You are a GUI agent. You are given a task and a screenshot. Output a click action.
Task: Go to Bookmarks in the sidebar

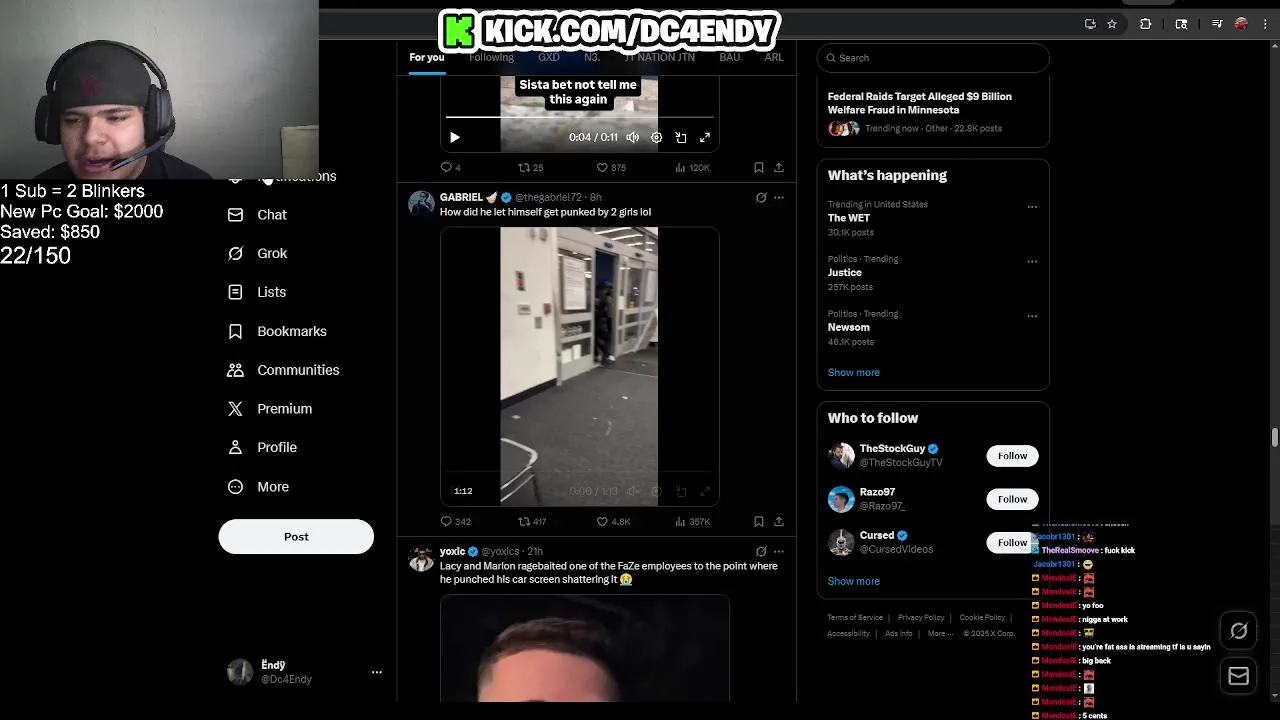pos(277,331)
